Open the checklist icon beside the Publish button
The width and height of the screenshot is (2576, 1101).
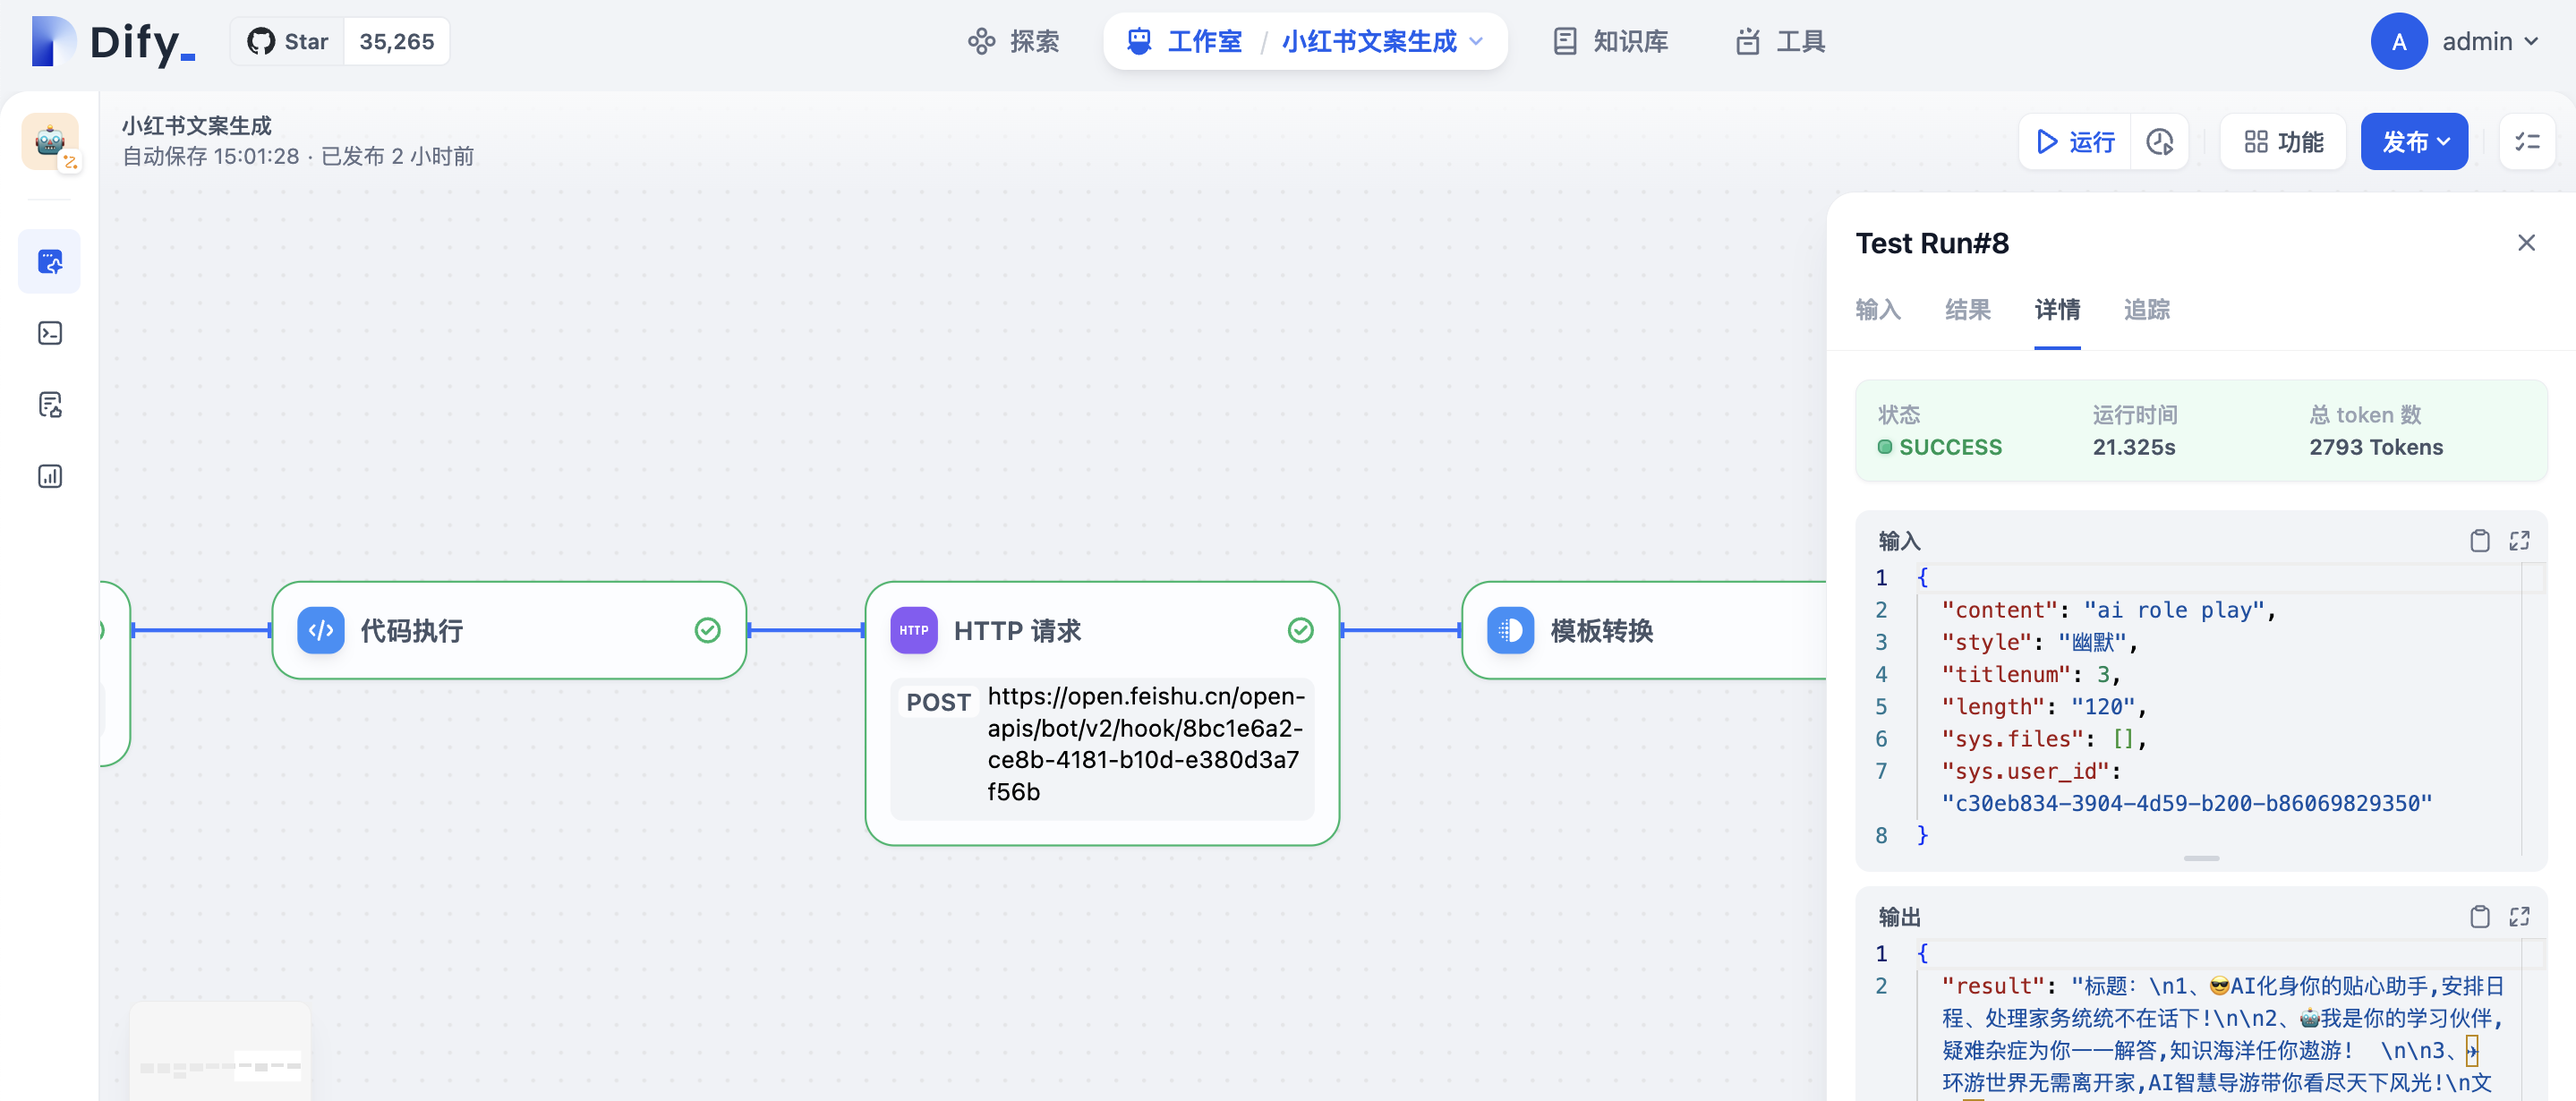tap(2527, 142)
